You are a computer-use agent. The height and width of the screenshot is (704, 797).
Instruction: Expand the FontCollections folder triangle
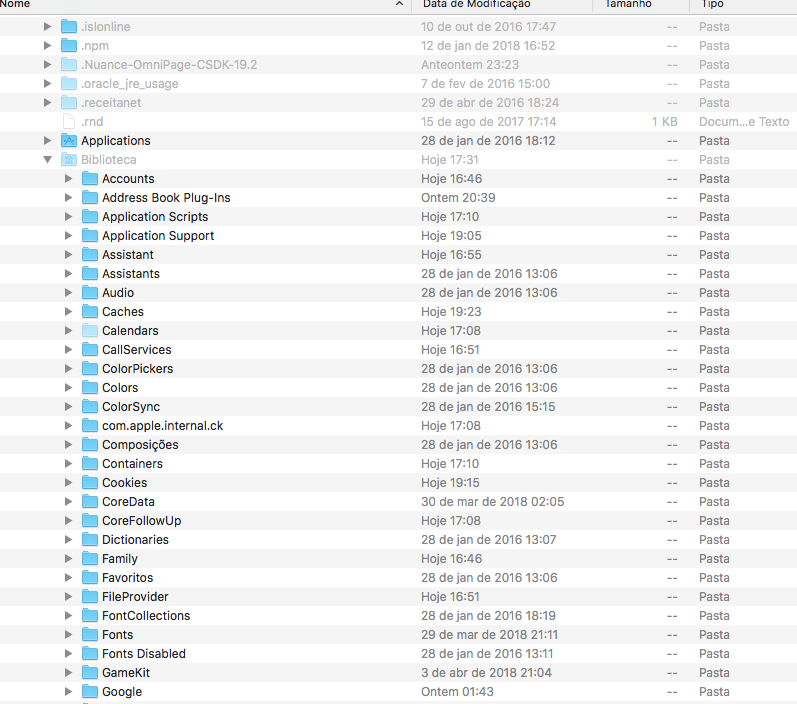click(x=68, y=615)
